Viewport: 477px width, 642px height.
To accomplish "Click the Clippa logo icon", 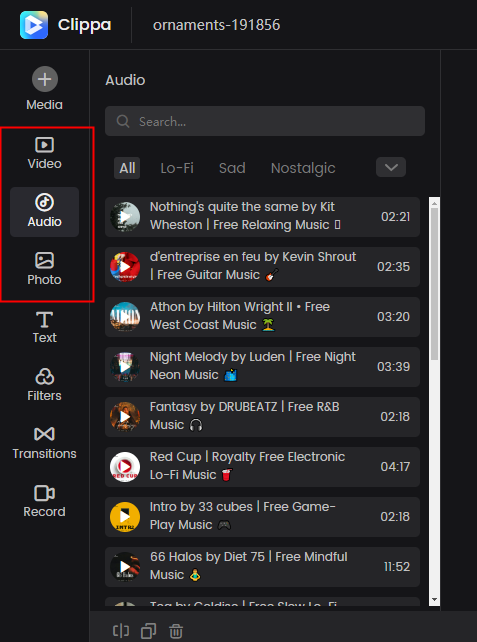I will (x=34, y=25).
